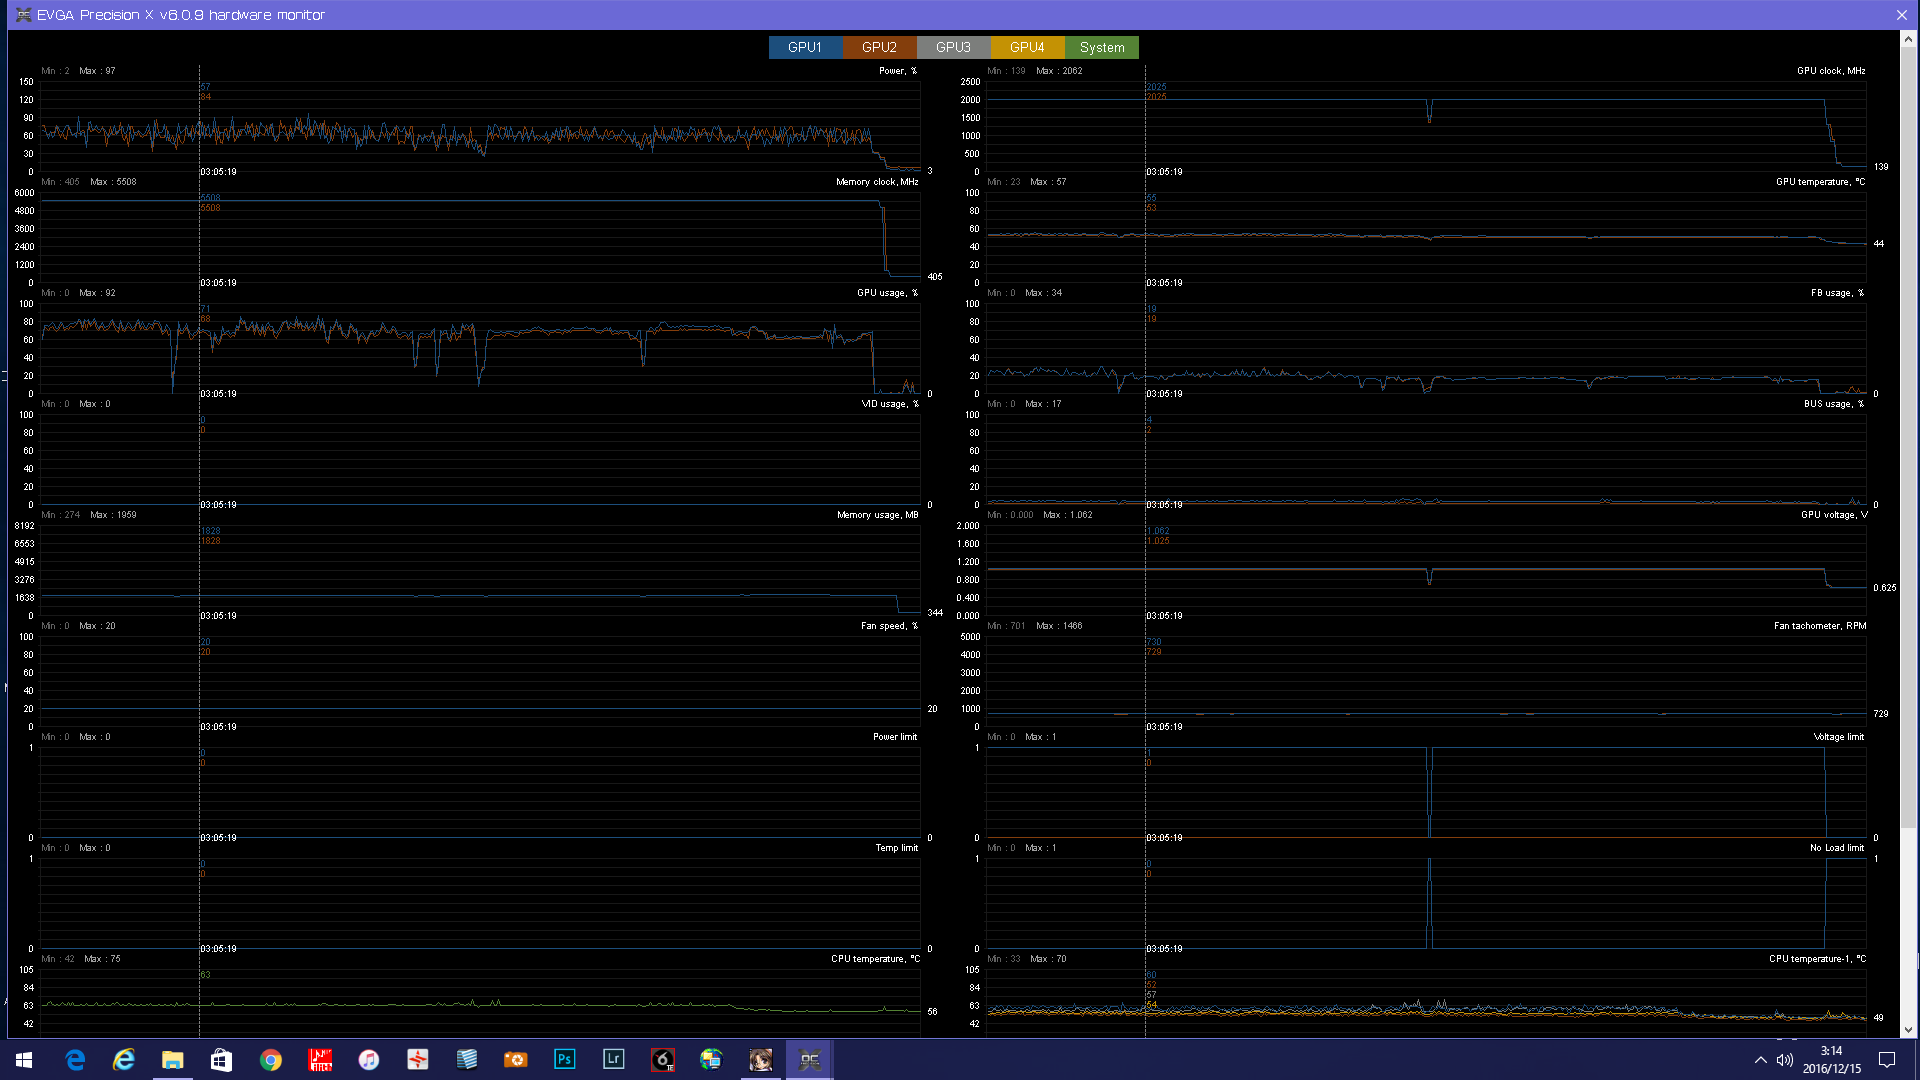Click the BUS usage, % graph

[x=1426, y=460]
